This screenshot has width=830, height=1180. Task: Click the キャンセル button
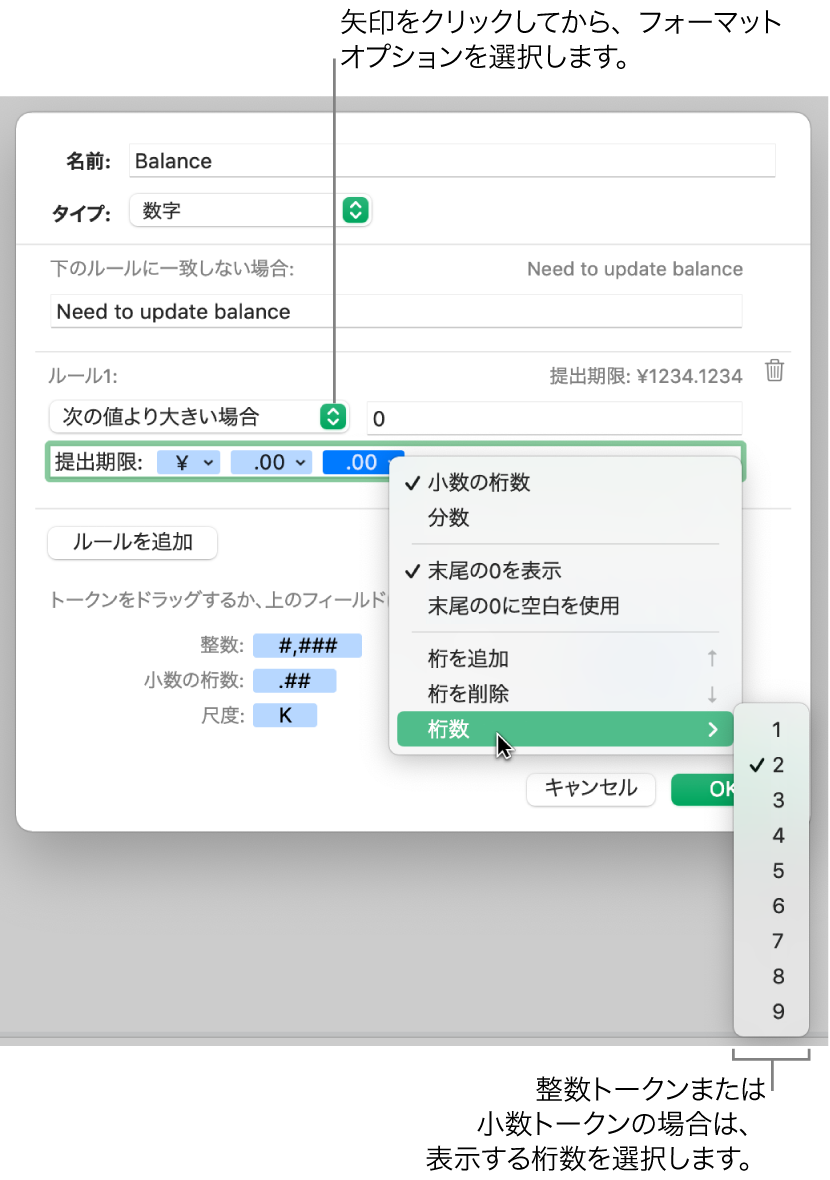tap(591, 789)
